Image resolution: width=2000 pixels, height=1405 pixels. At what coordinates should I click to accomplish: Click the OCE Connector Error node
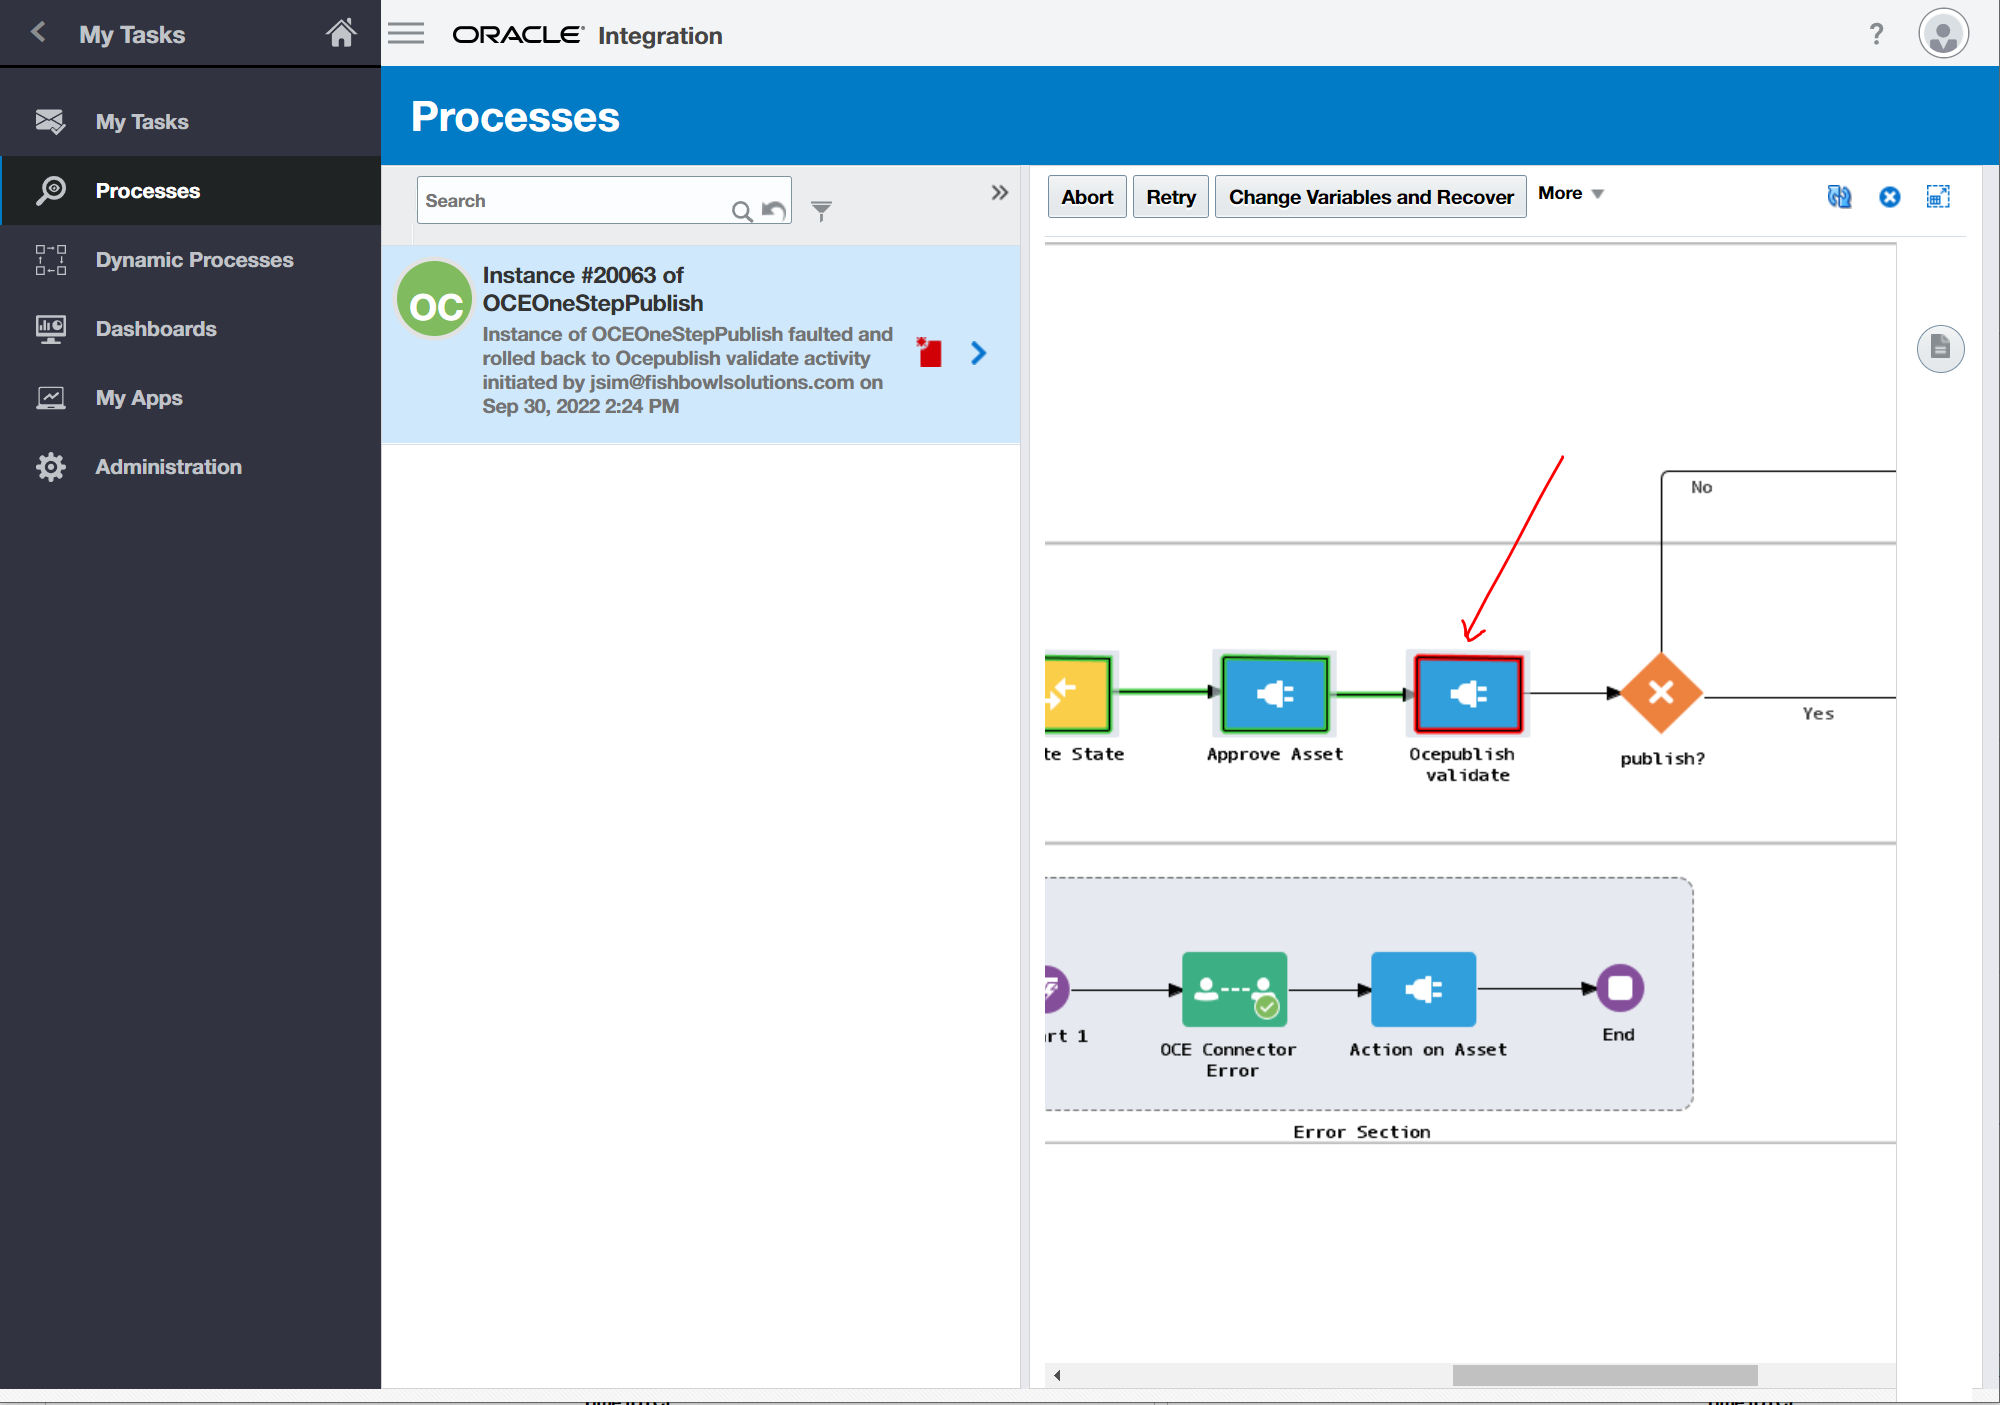click(1234, 989)
